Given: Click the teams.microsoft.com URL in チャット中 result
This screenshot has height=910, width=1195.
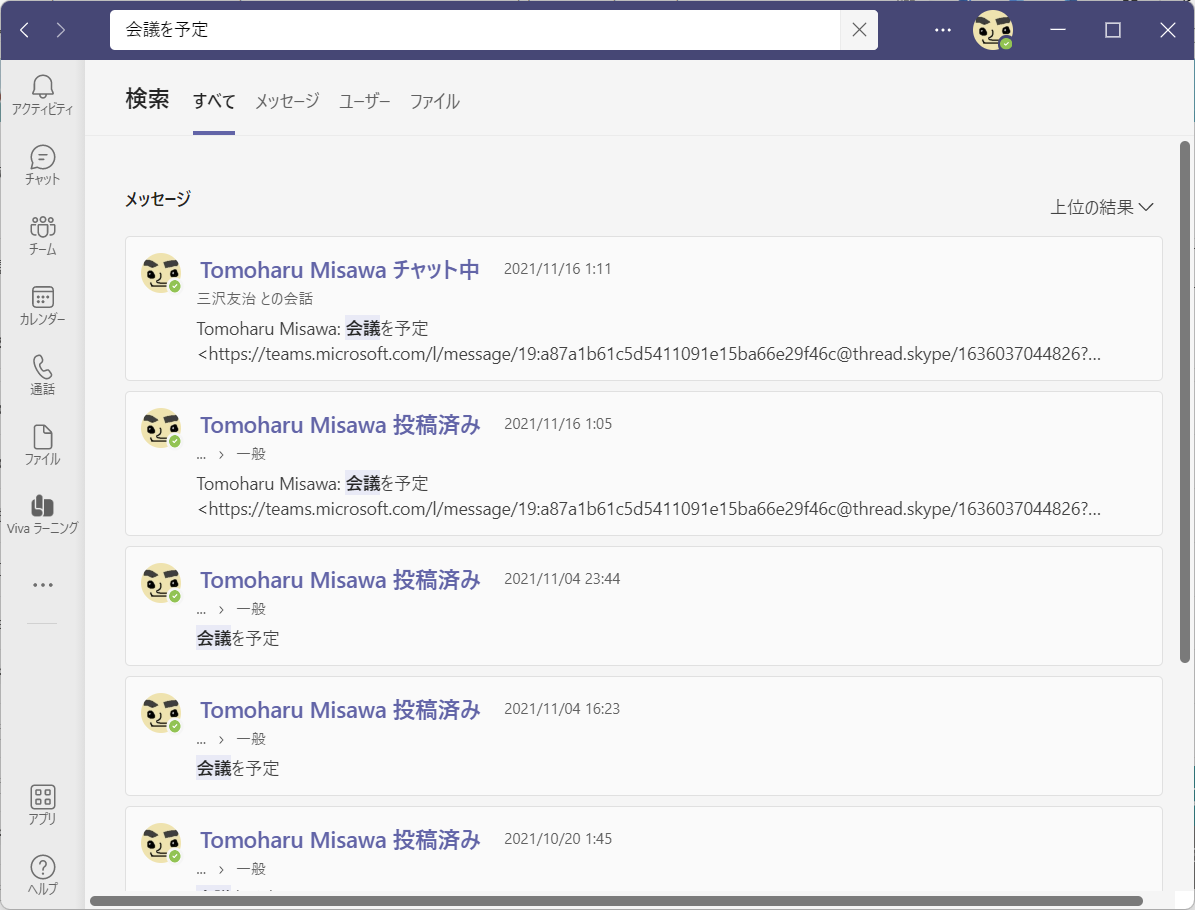Looking at the screenshot, I should 649,354.
